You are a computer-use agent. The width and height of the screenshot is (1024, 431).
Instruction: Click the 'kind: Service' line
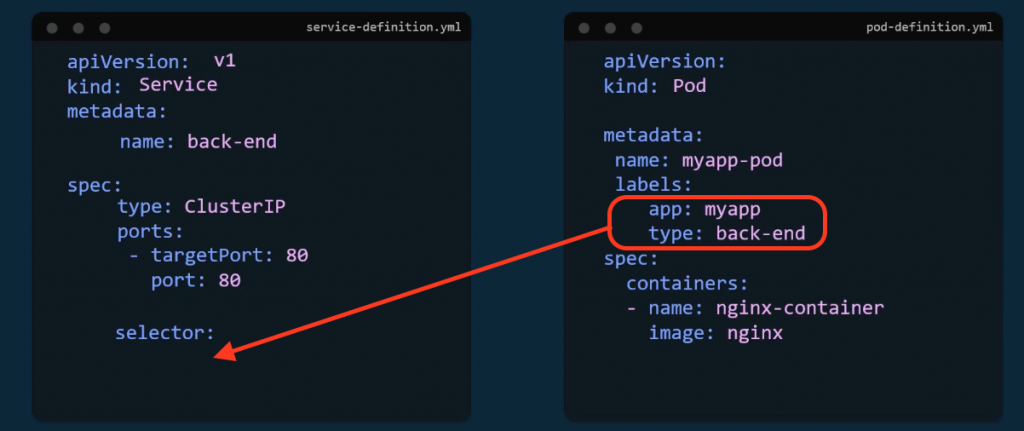click(x=142, y=85)
